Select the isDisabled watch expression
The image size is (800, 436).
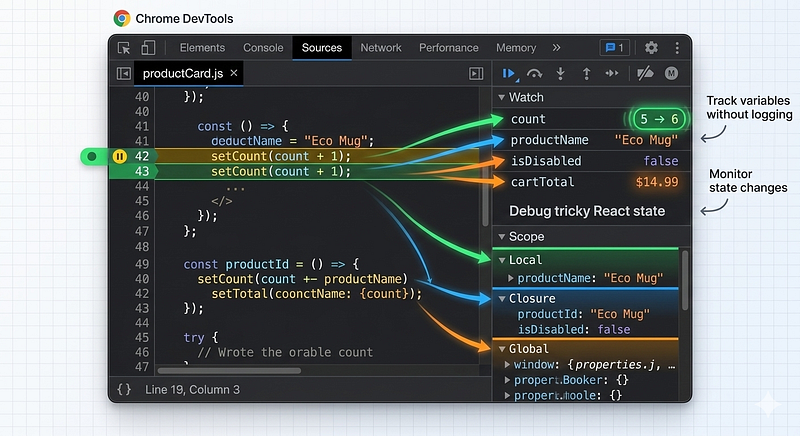pos(546,161)
